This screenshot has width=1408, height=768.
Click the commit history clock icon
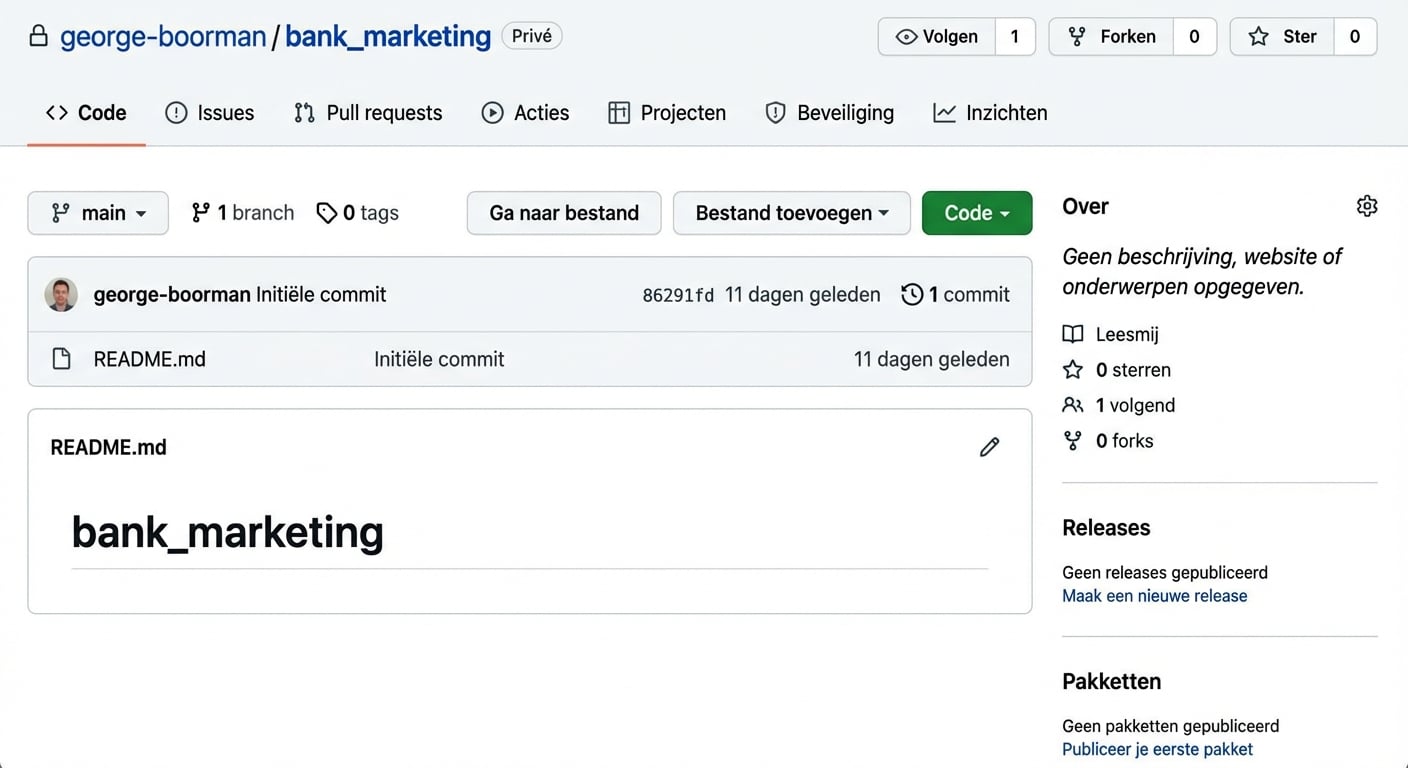pos(911,294)
